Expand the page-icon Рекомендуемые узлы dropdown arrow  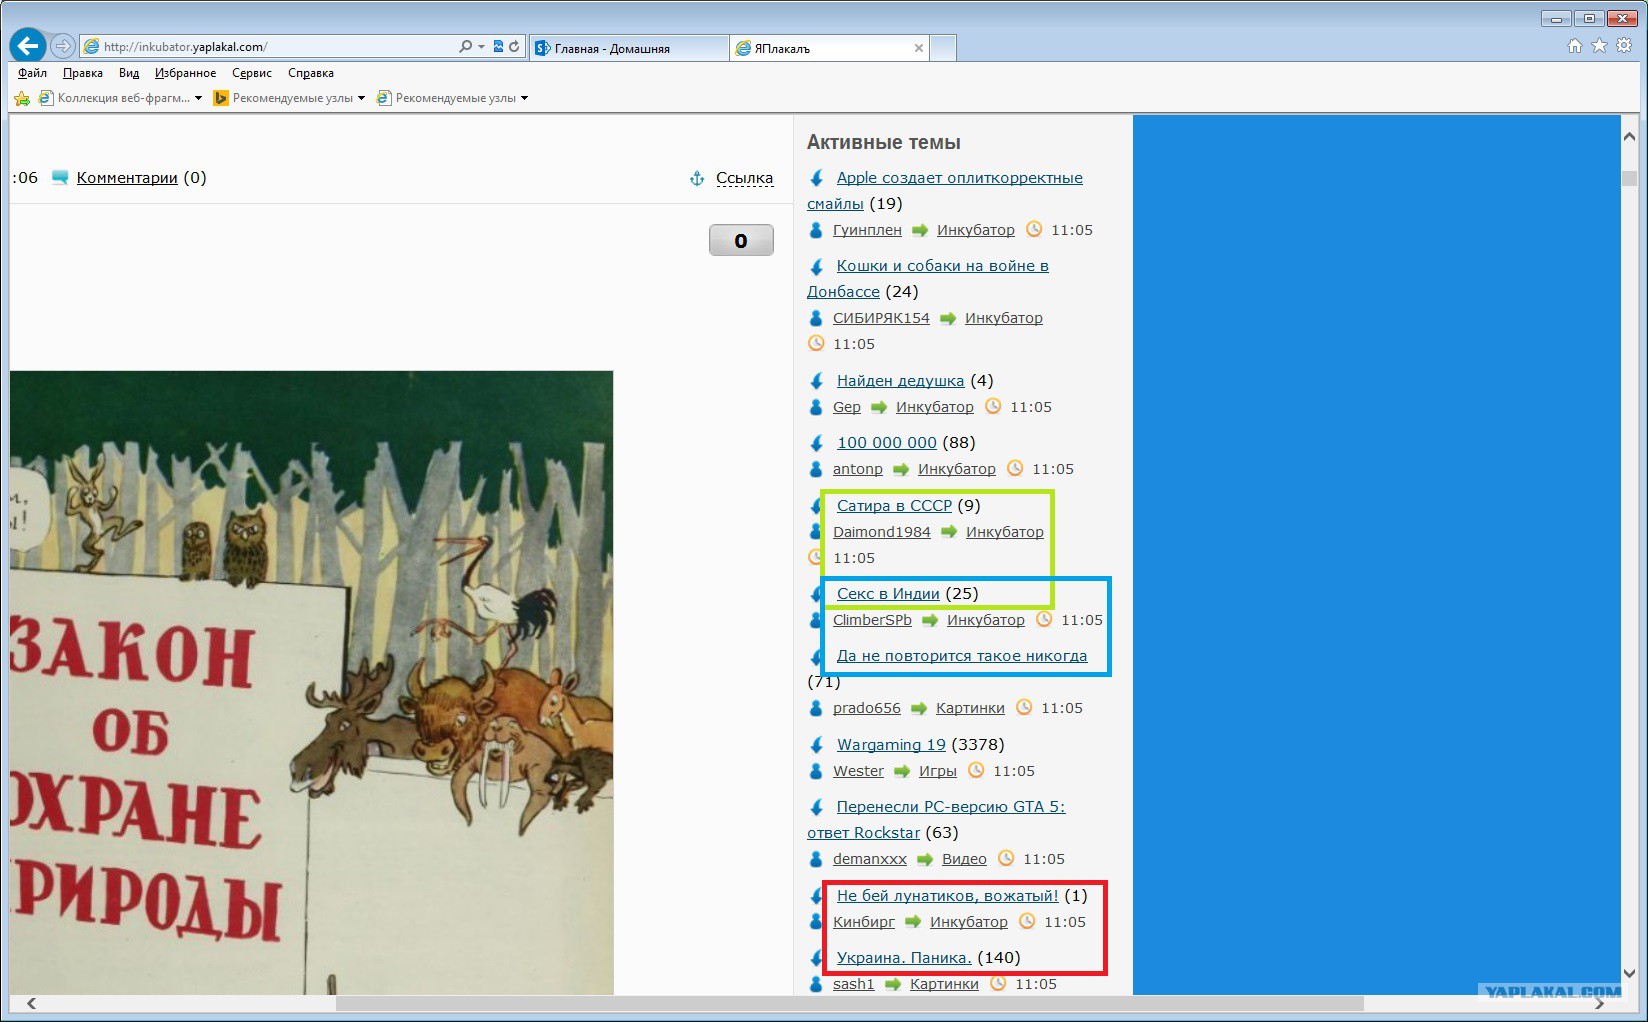[524, 98]
